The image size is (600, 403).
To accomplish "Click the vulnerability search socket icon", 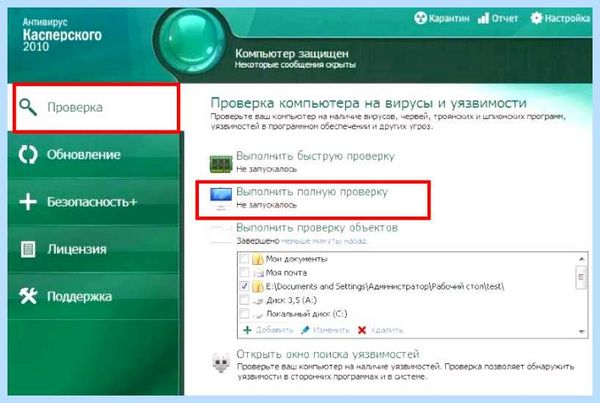I will click(x=221, y=362).
